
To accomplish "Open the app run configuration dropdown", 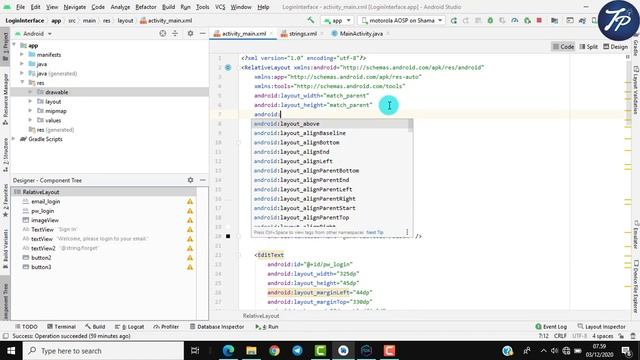I will (x=337, y=20).
